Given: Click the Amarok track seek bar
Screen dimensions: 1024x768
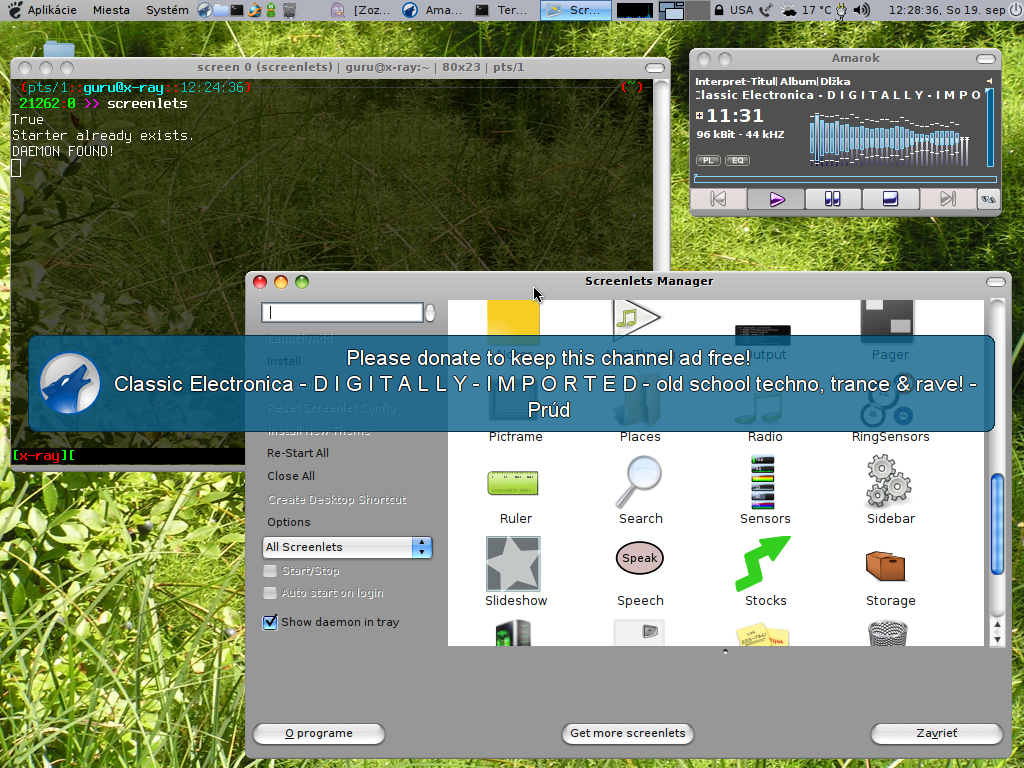Looking at the screenshot, I should [x=845, y=178].
